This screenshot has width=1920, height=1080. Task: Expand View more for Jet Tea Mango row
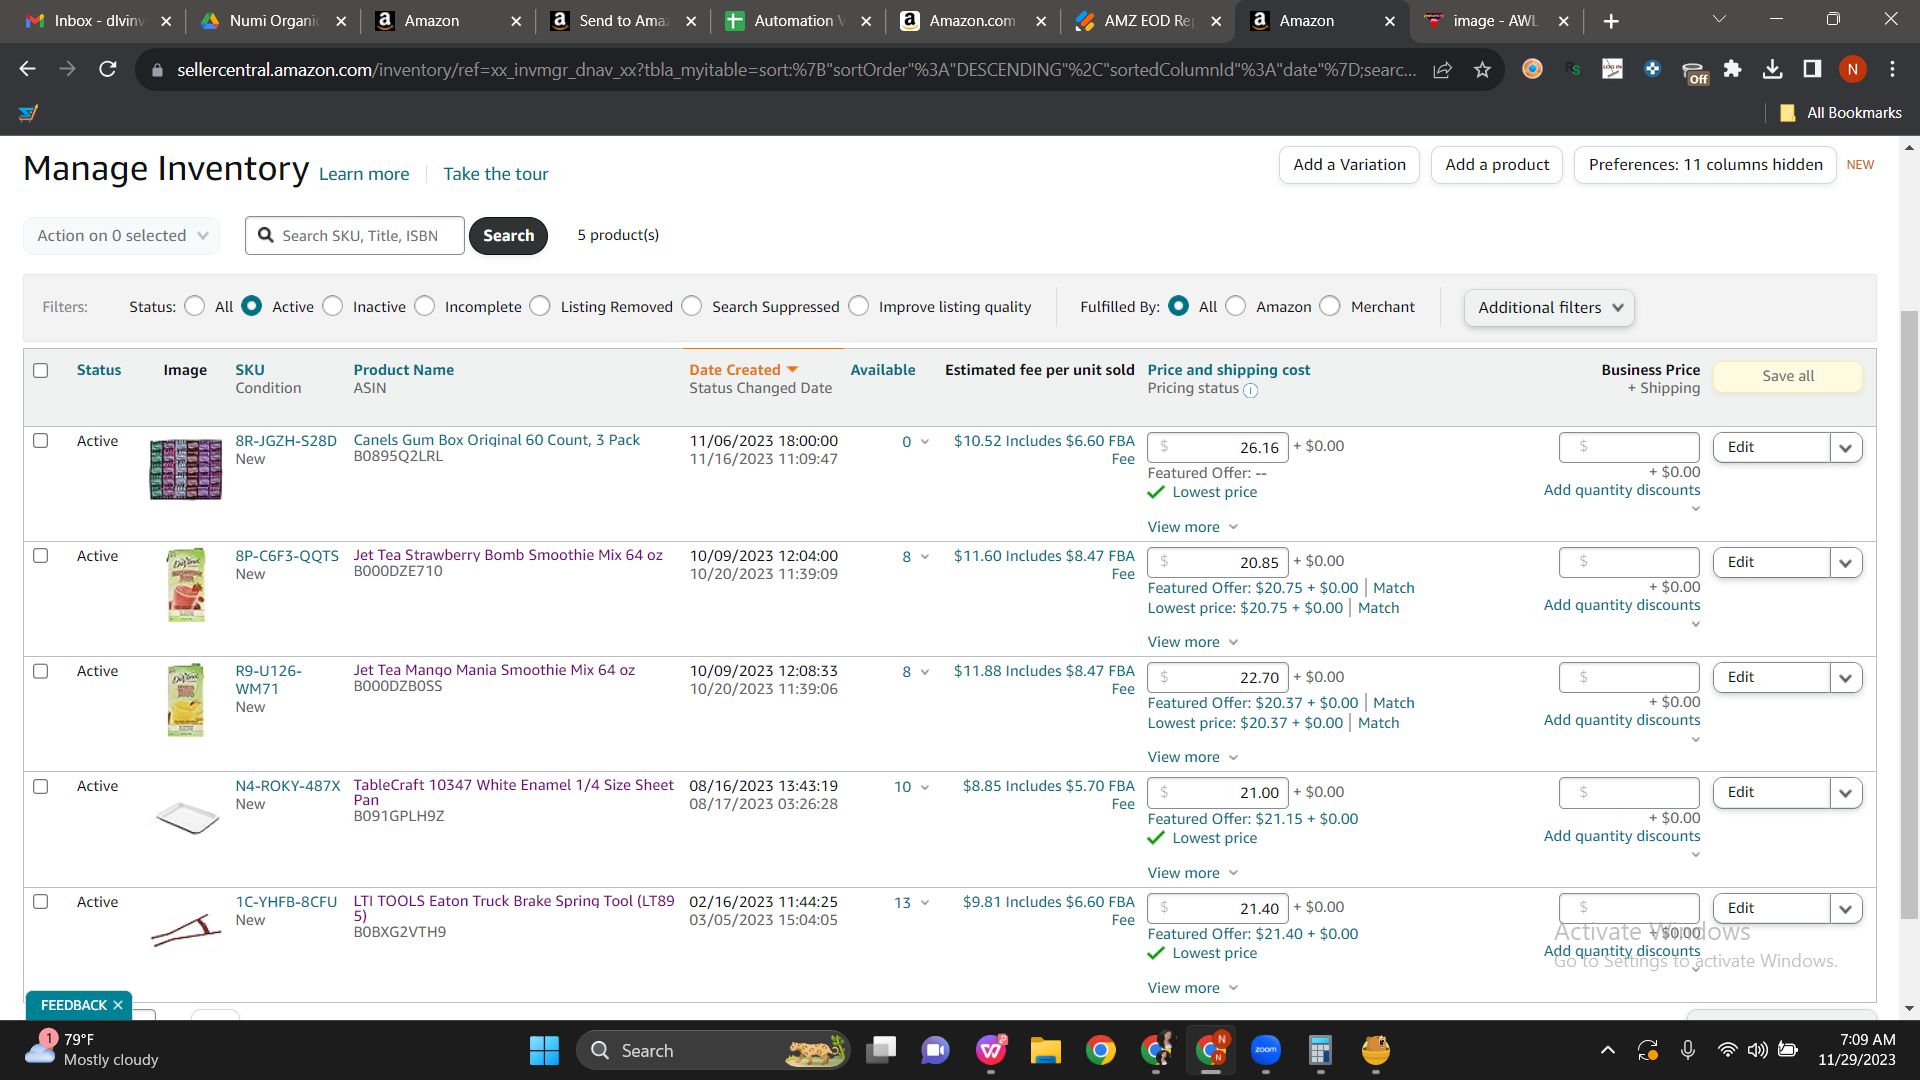click(x=1193, y=757)
